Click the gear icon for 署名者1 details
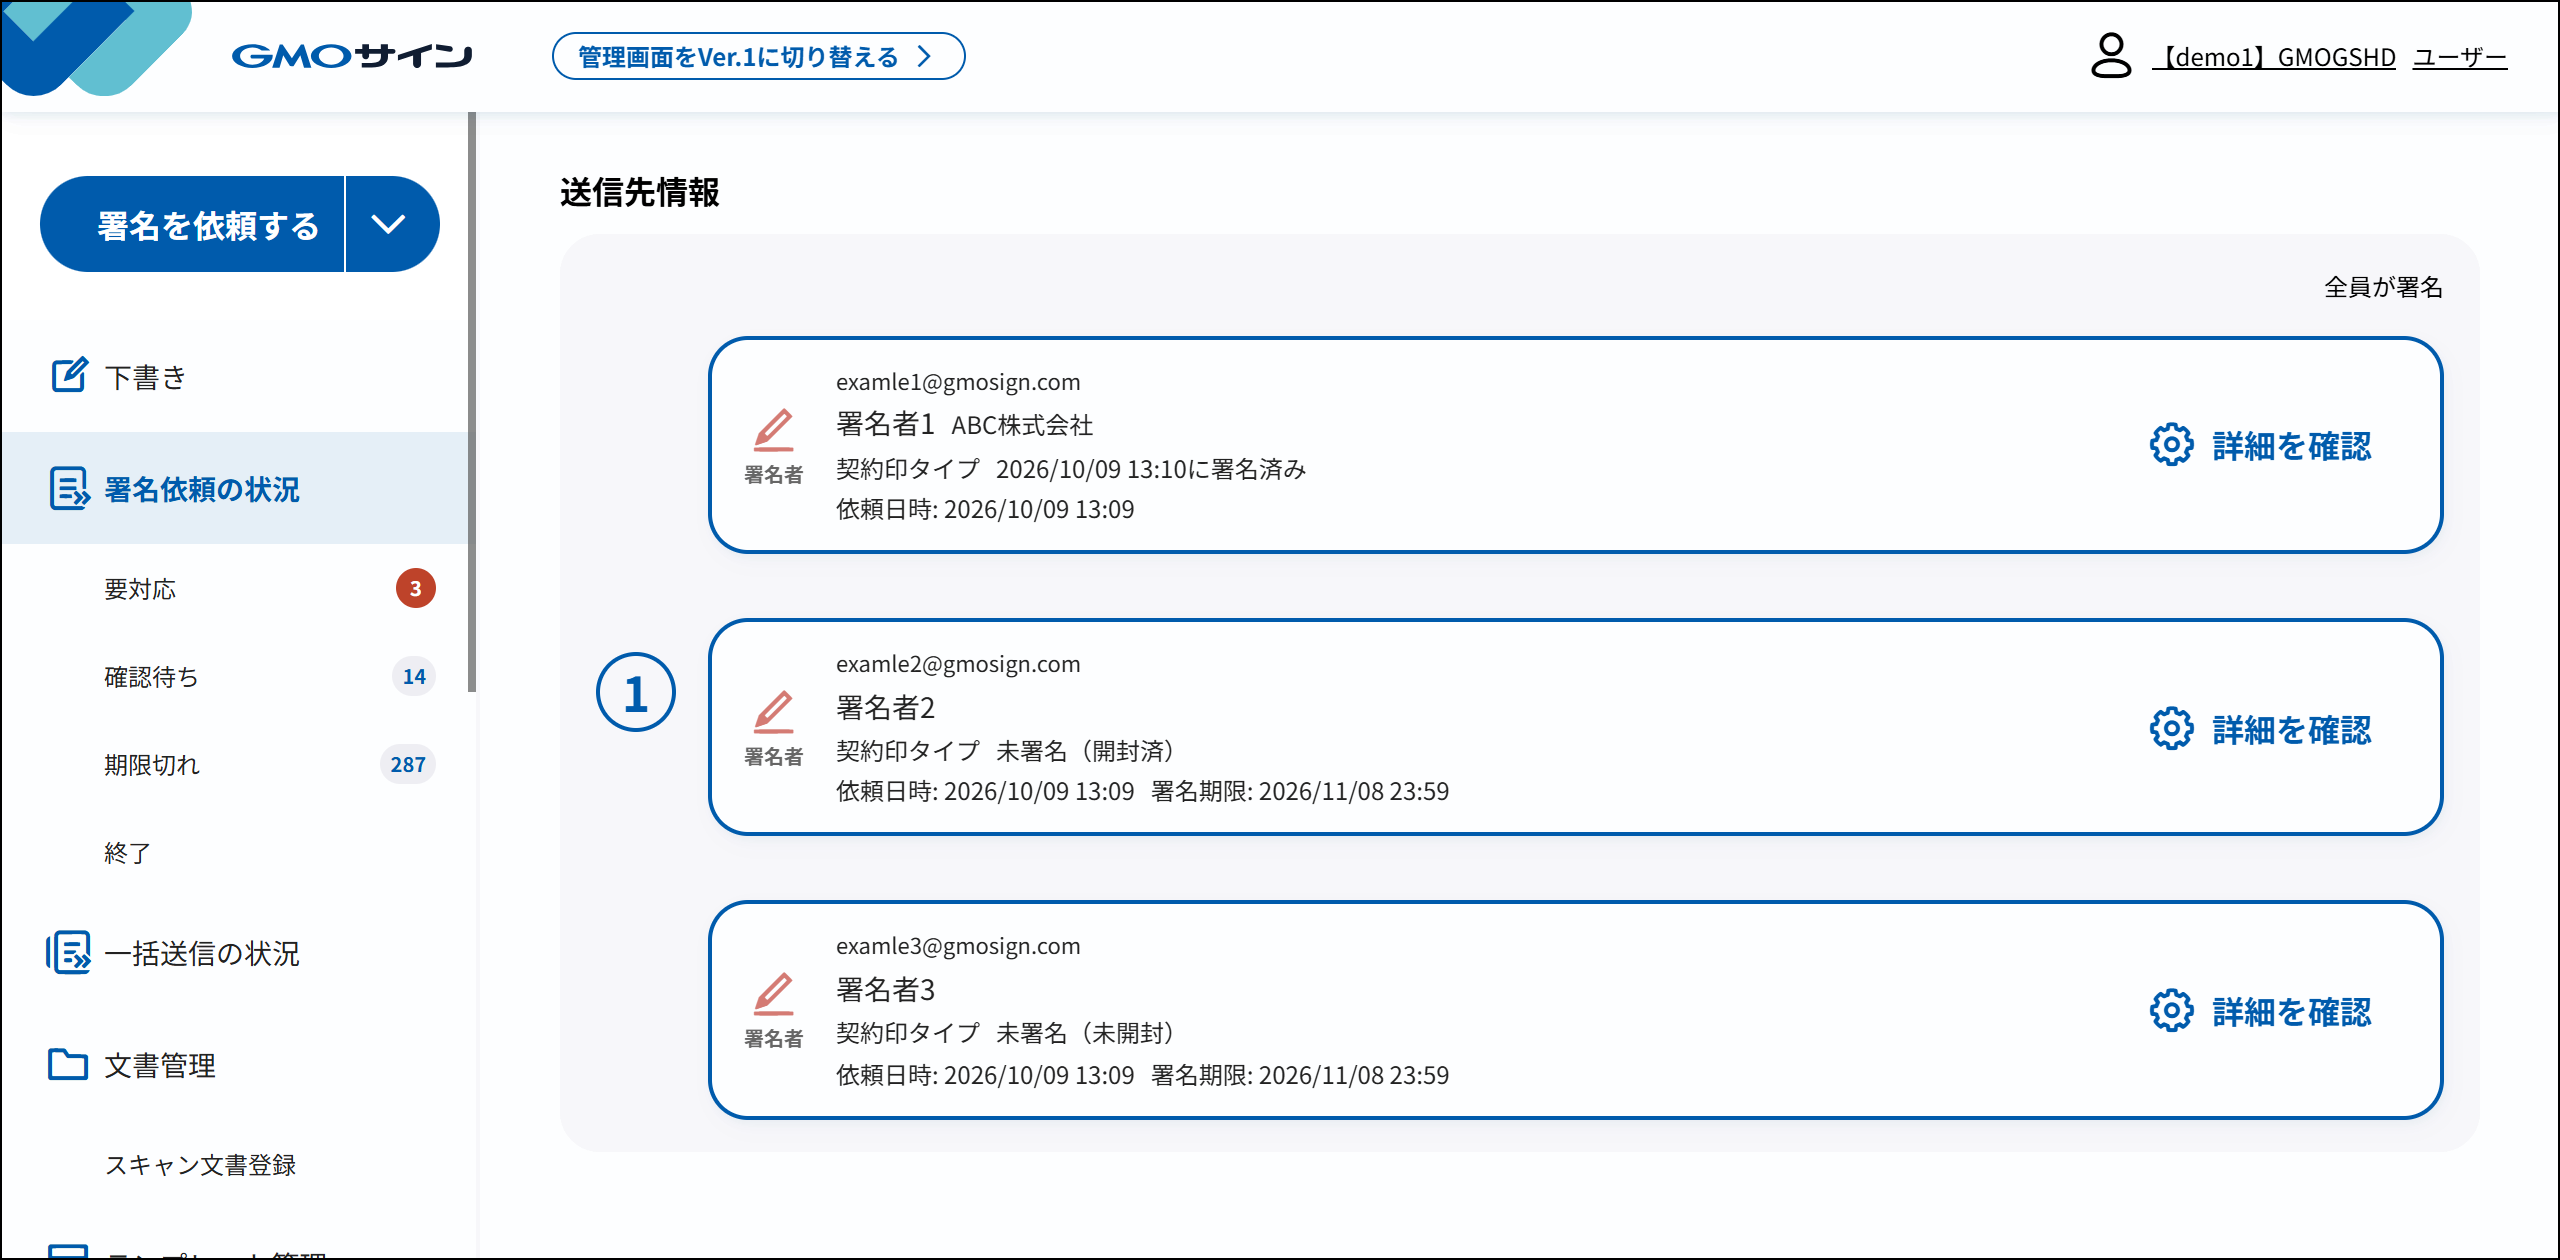2560x1260 pixels. pyautogui.click(x=2171, y=445)
